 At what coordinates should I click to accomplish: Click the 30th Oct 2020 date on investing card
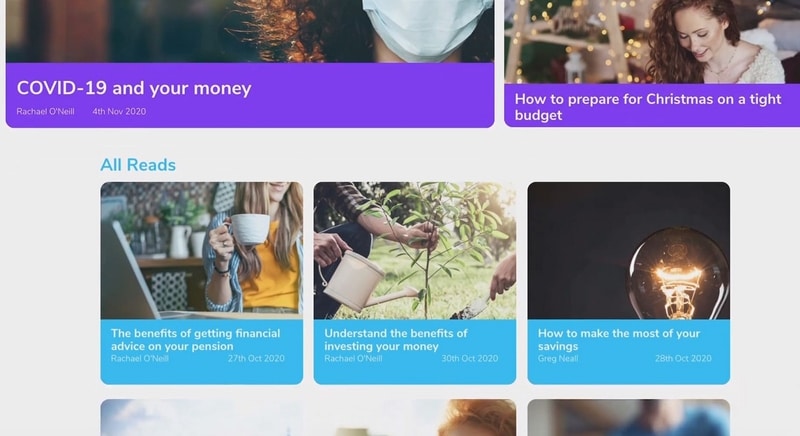469,358
